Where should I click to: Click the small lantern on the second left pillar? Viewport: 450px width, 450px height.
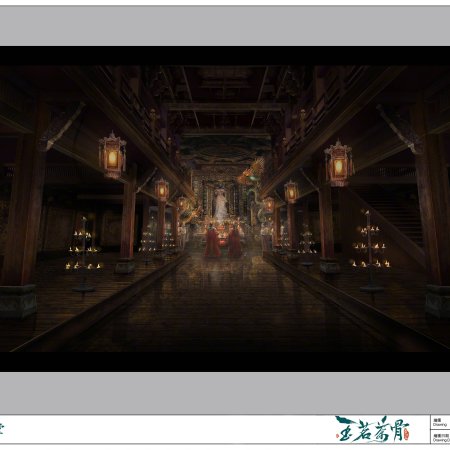click(162, 189)
